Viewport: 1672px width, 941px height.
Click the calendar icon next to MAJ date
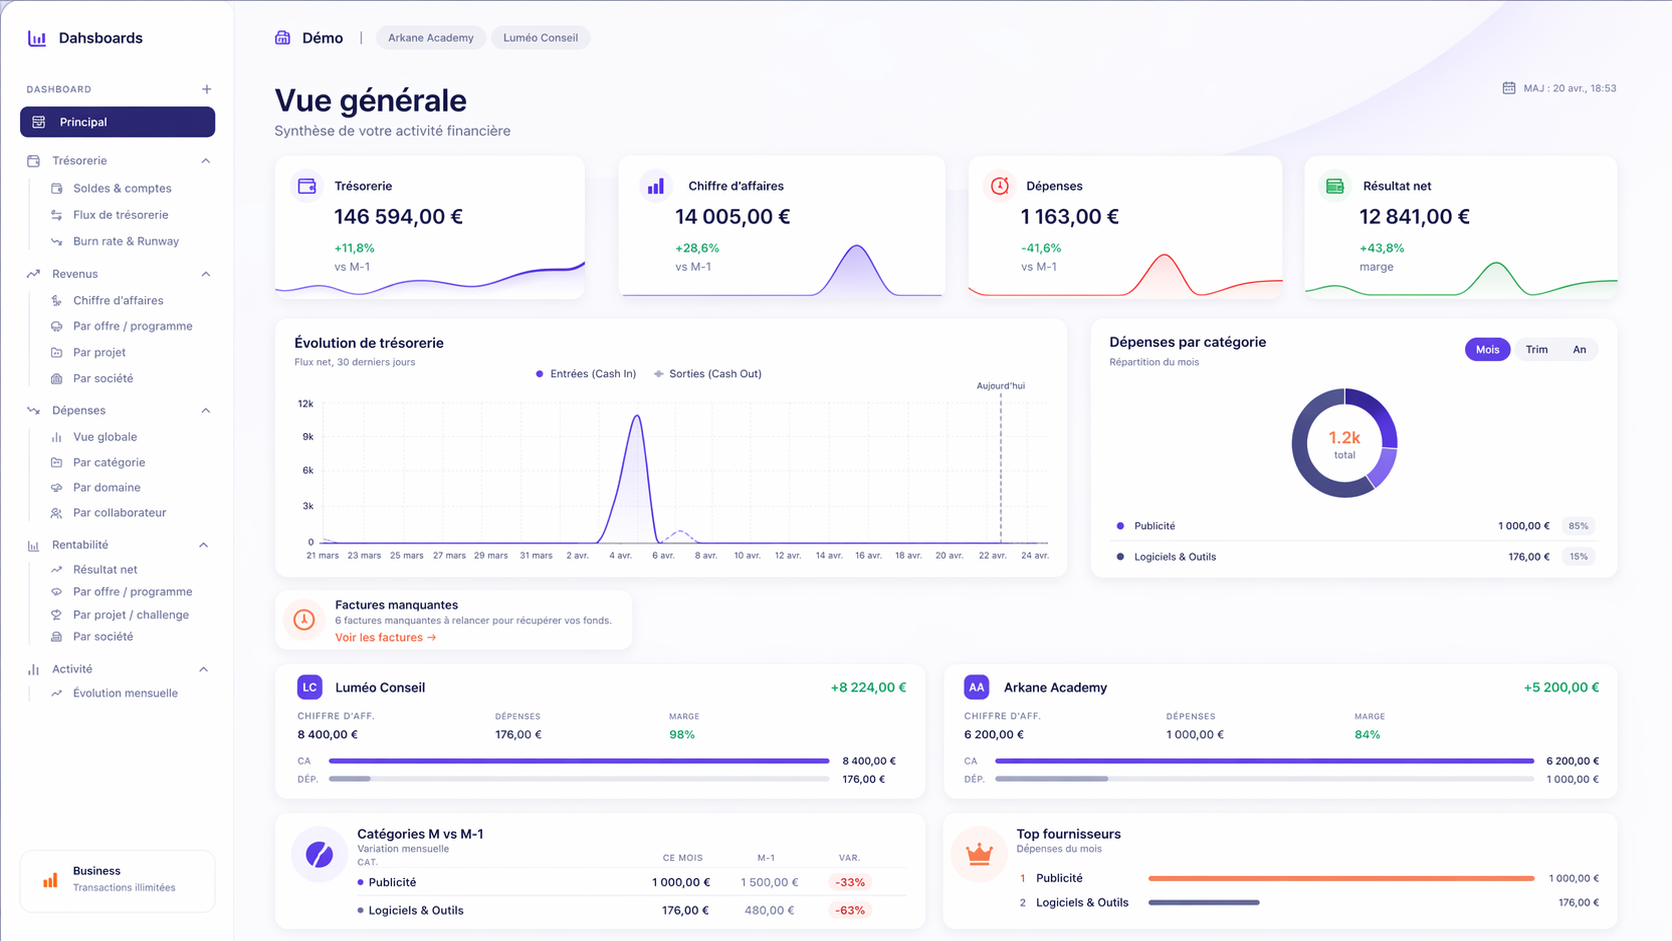[1508, 88]
